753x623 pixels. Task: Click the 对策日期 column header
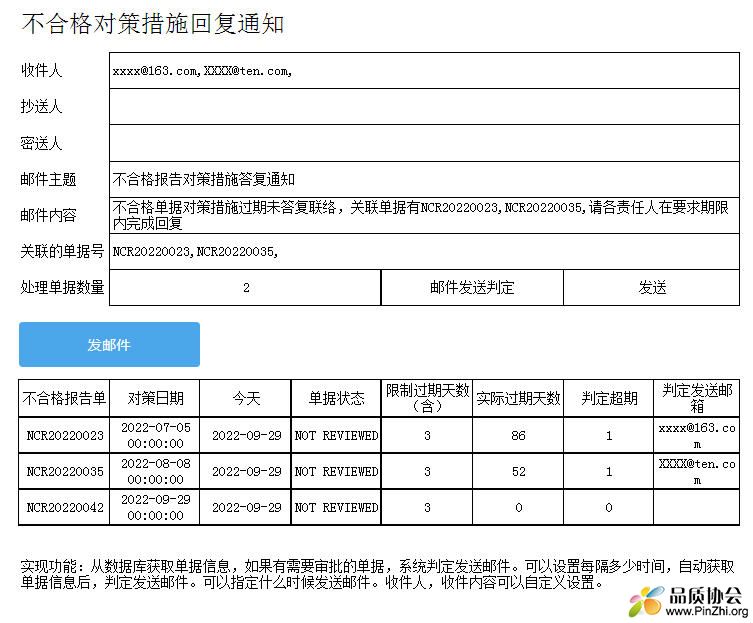(x=155, y=398)
